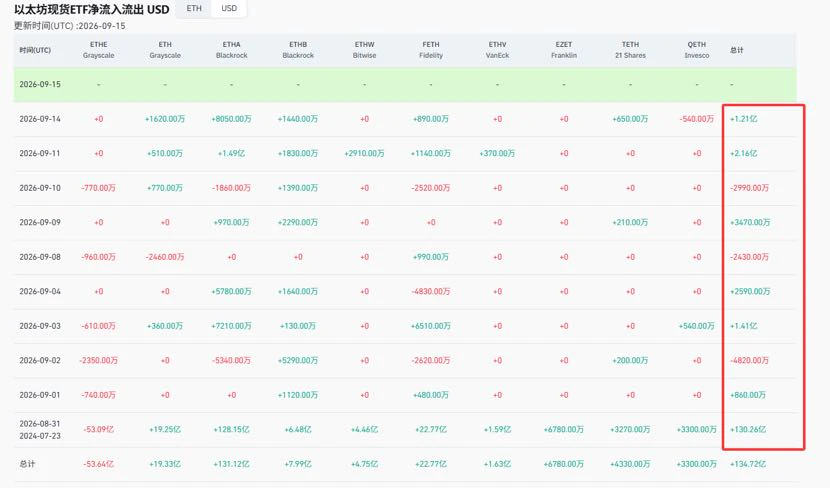
Task: Select the 2026-09-14 date cell
Action: [x=40, y=119]
